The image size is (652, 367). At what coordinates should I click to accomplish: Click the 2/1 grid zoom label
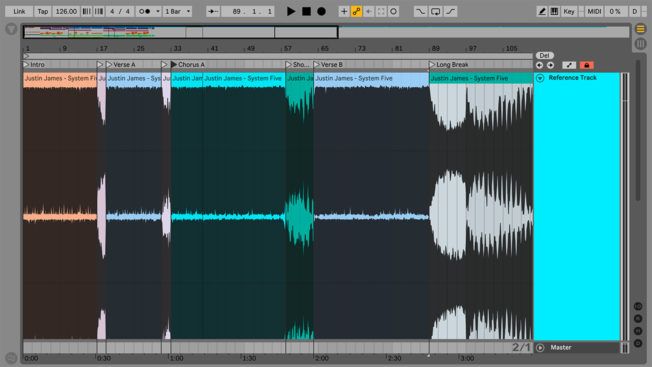521,347
